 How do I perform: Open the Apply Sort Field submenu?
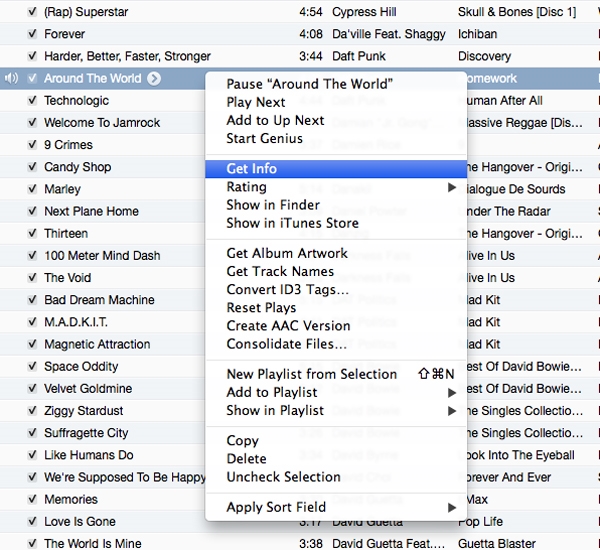coord(452,508)
